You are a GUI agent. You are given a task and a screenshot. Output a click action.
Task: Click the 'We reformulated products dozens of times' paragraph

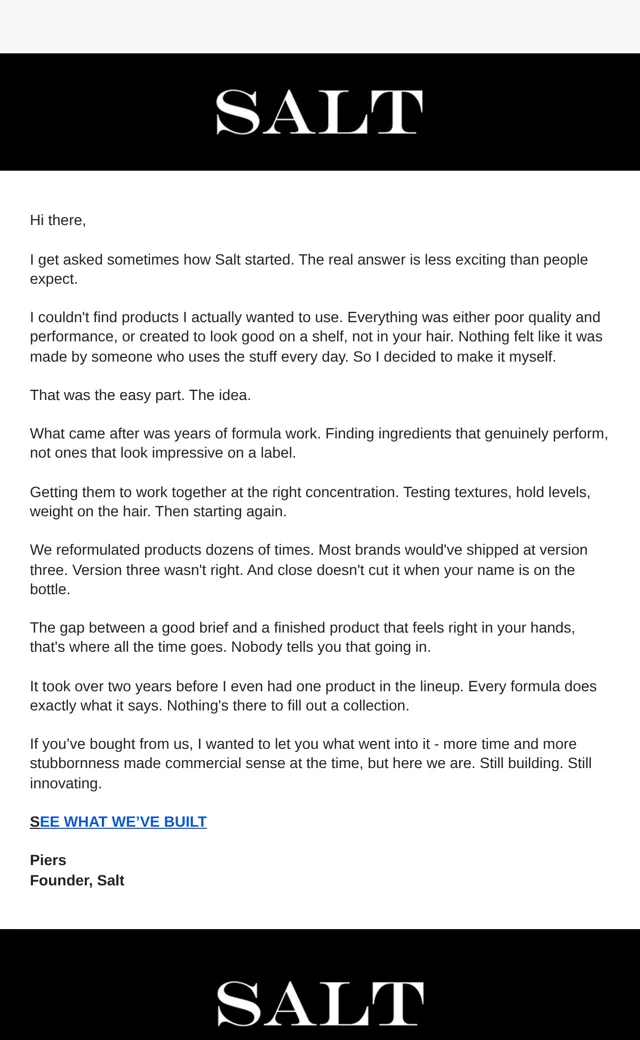pyautogui.click(x=309, y=570)
